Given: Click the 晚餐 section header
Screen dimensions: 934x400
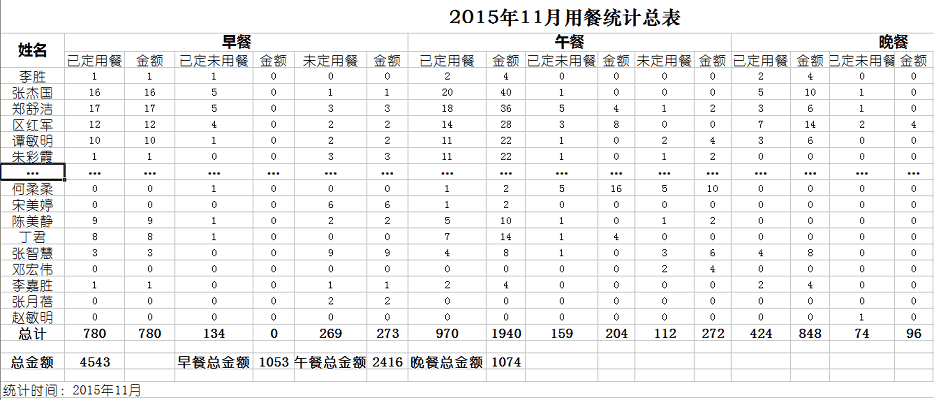Looking at the screenshot, I should (x=892, y=41).
